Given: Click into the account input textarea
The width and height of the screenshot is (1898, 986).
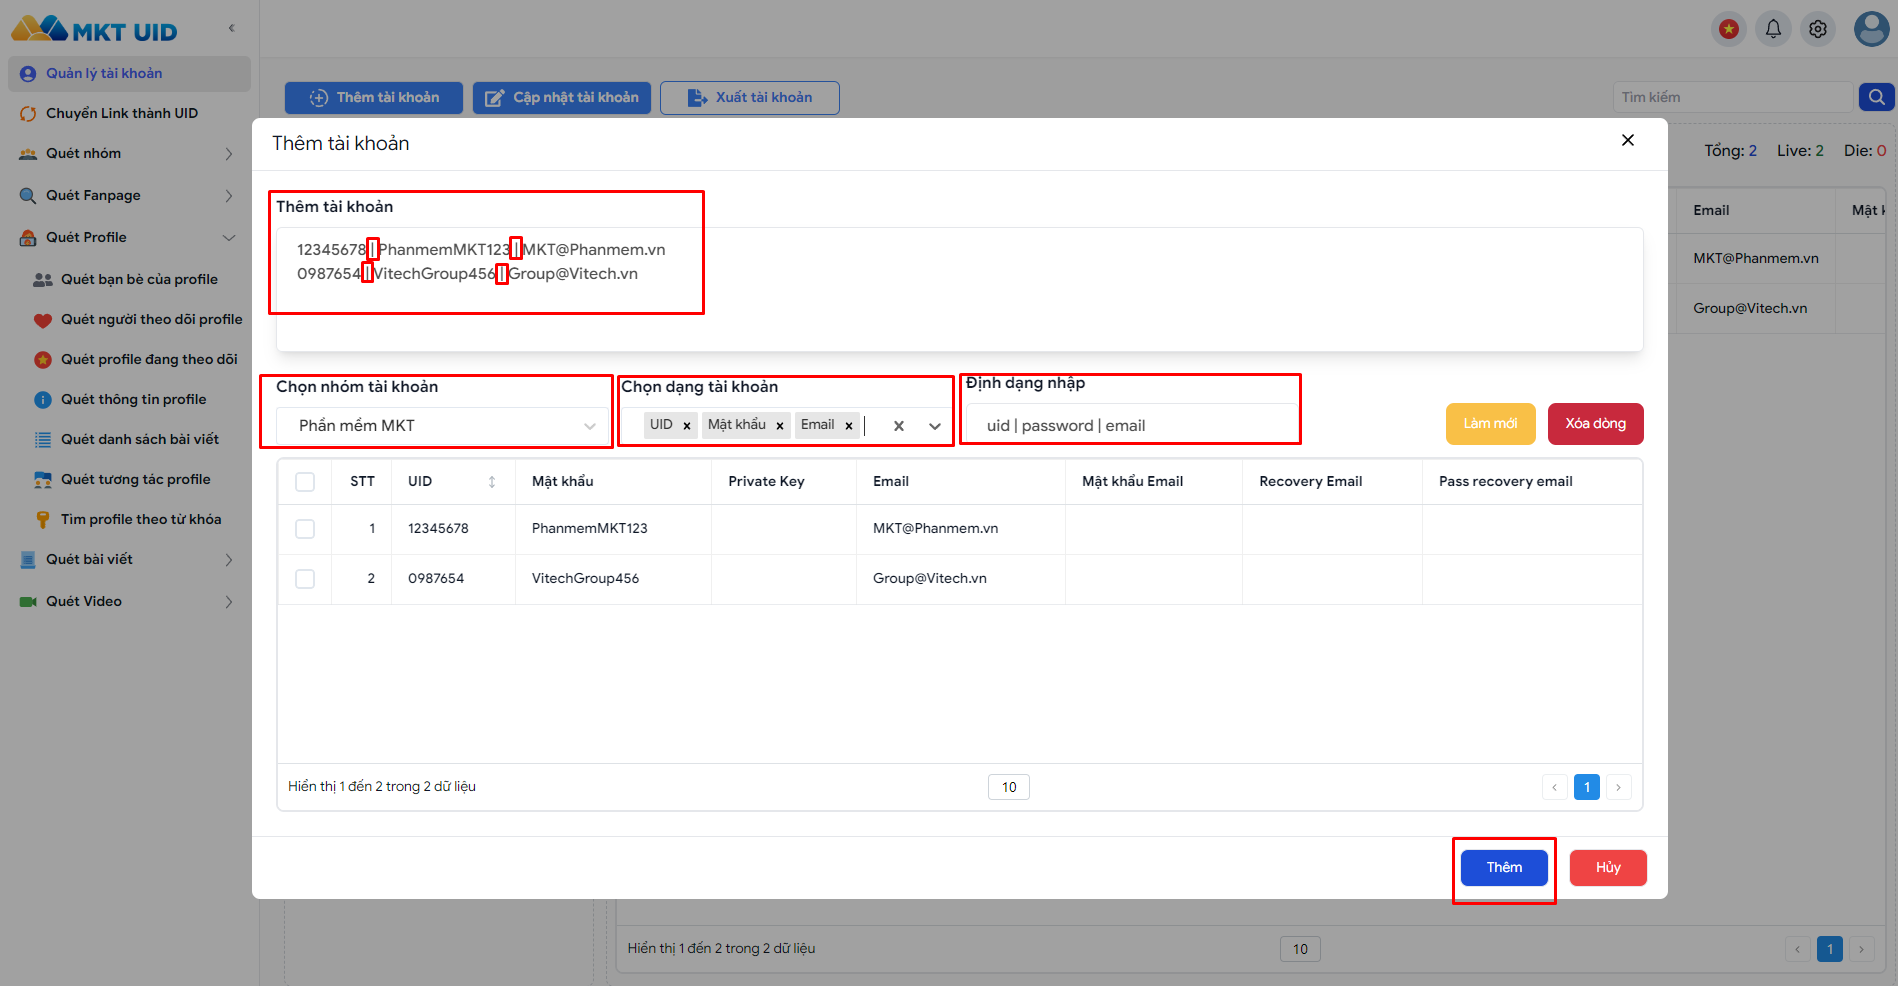Looking at the screenshot, I should coord(959,289).
